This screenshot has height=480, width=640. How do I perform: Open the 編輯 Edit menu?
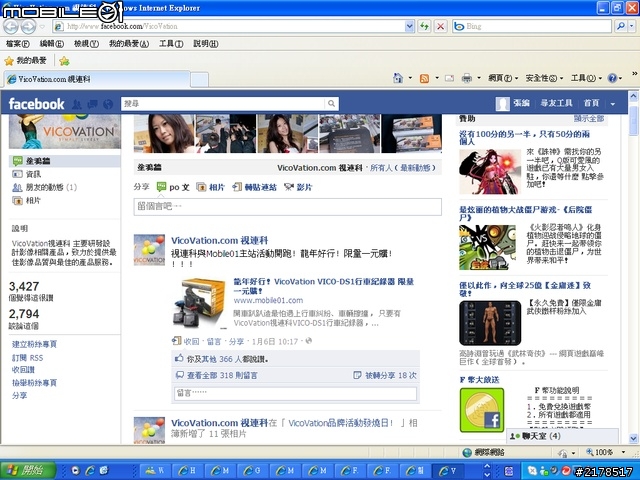[51, 44]
